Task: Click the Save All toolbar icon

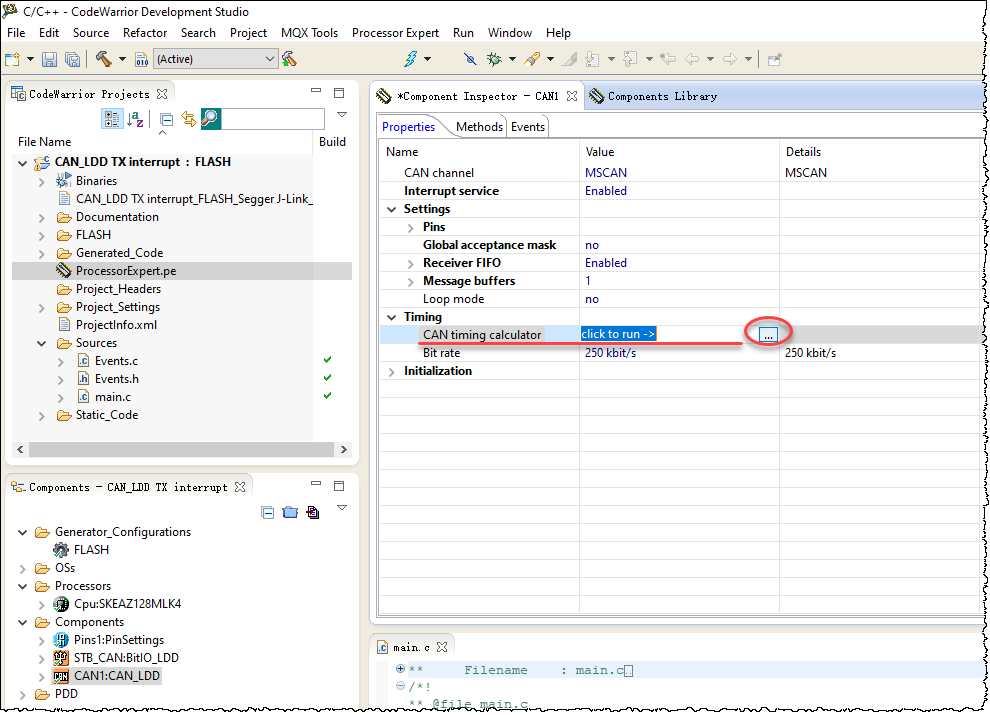Action: click(73, 59)
